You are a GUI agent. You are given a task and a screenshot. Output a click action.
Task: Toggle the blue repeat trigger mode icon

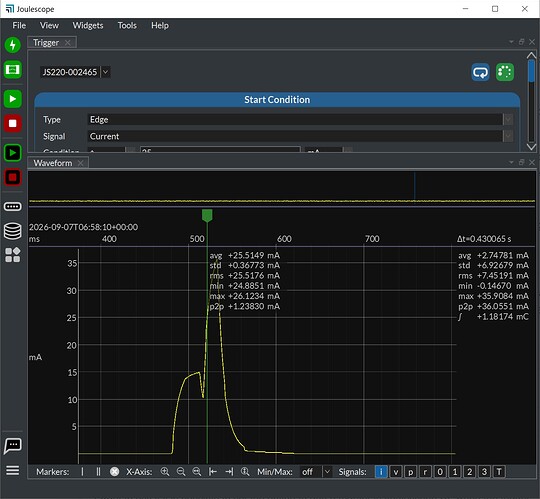tap(480, 72)
